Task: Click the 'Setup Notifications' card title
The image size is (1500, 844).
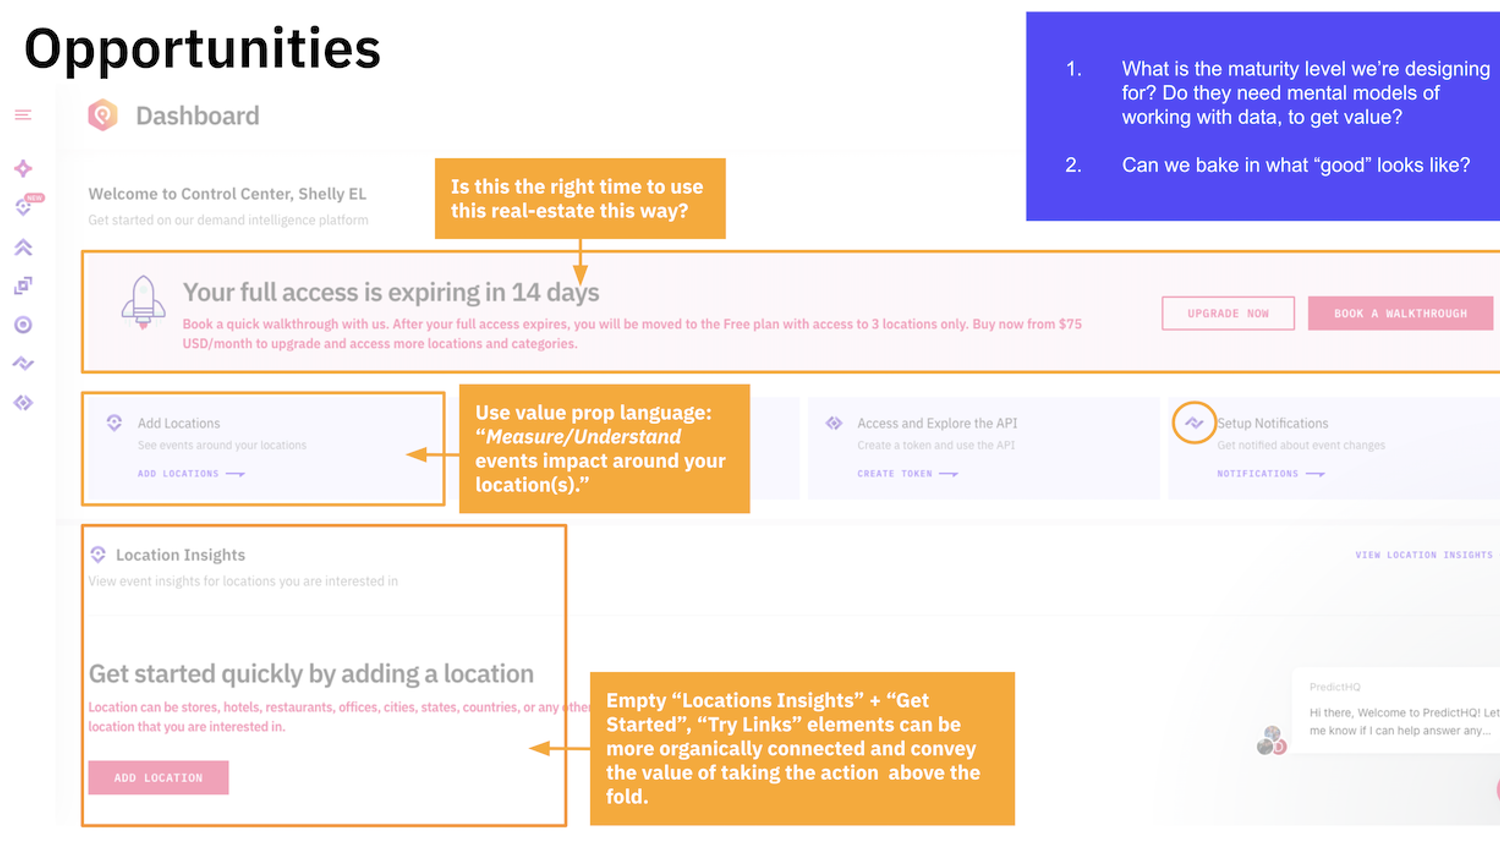Action: click(1272, 423)
